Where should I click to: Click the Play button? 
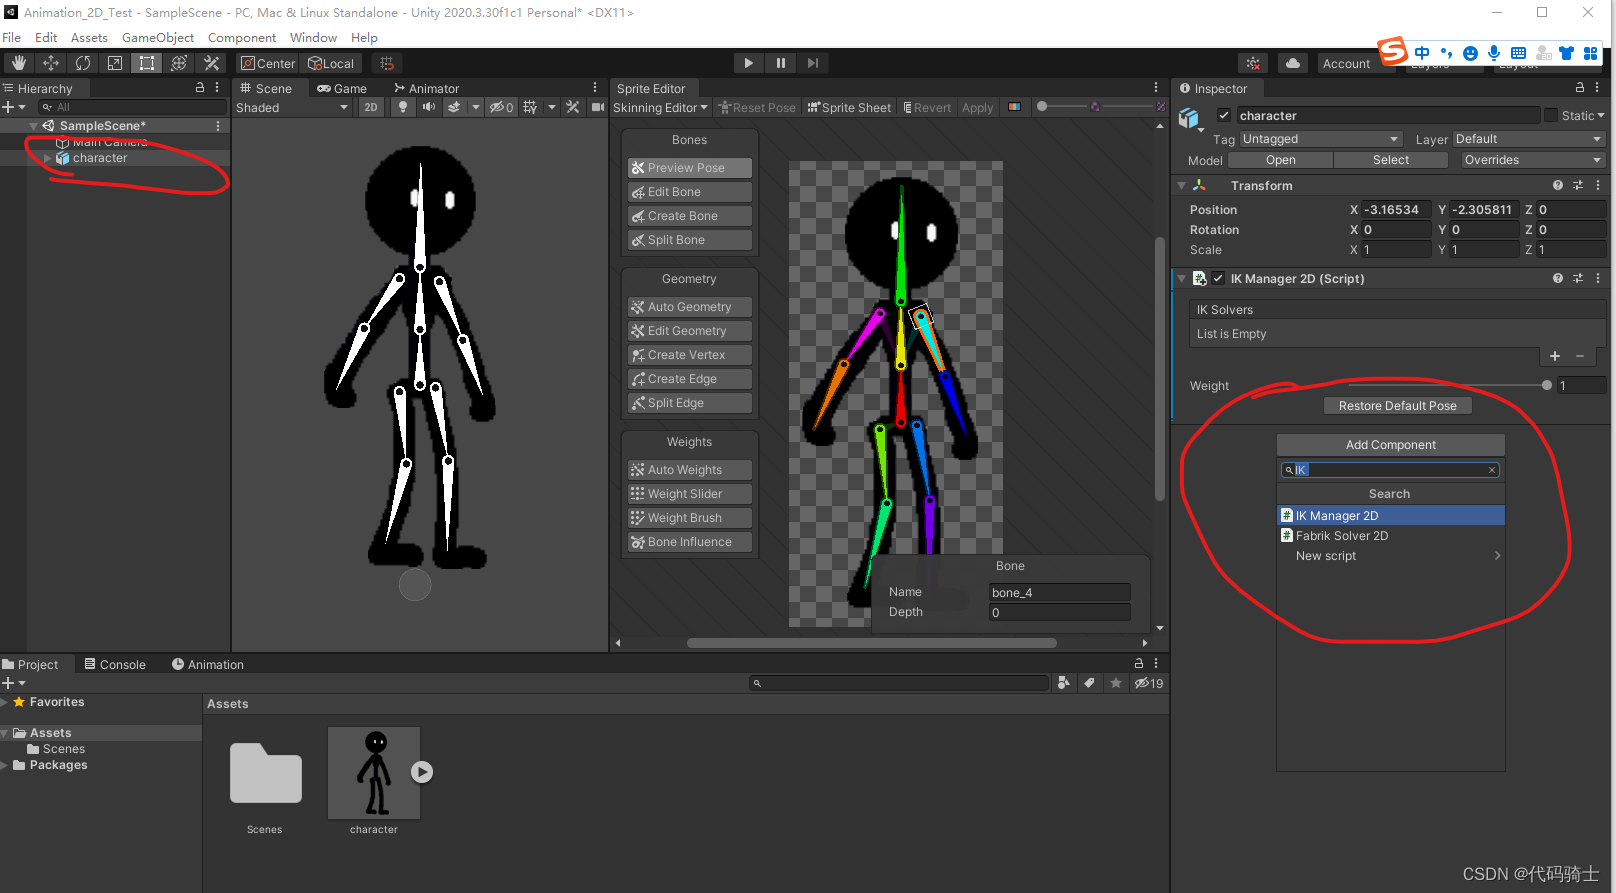pyautogui.click(x=748, y=63)
